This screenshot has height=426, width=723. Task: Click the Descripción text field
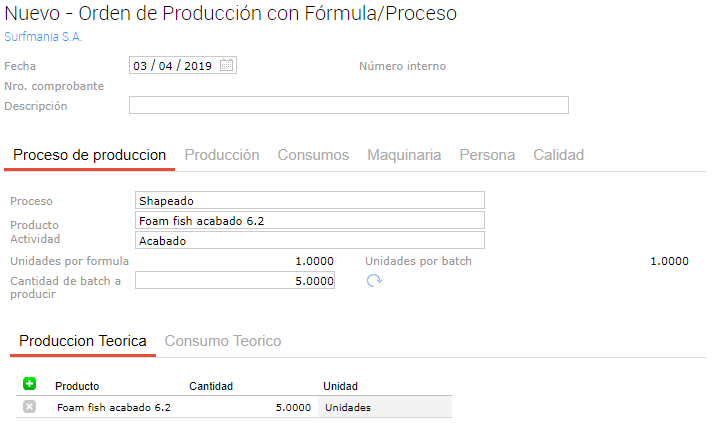pos(348,105)
